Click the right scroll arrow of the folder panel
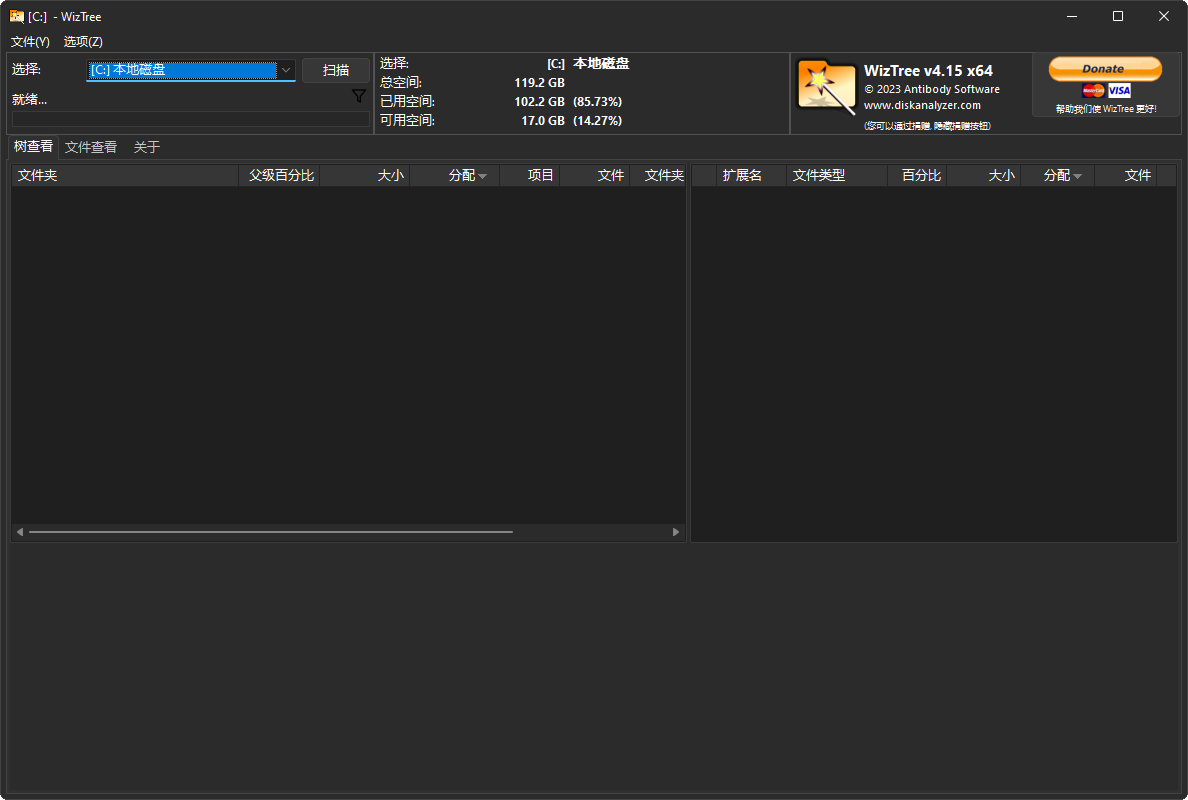Screen dimensions: 1188x800 pos(676,532)
